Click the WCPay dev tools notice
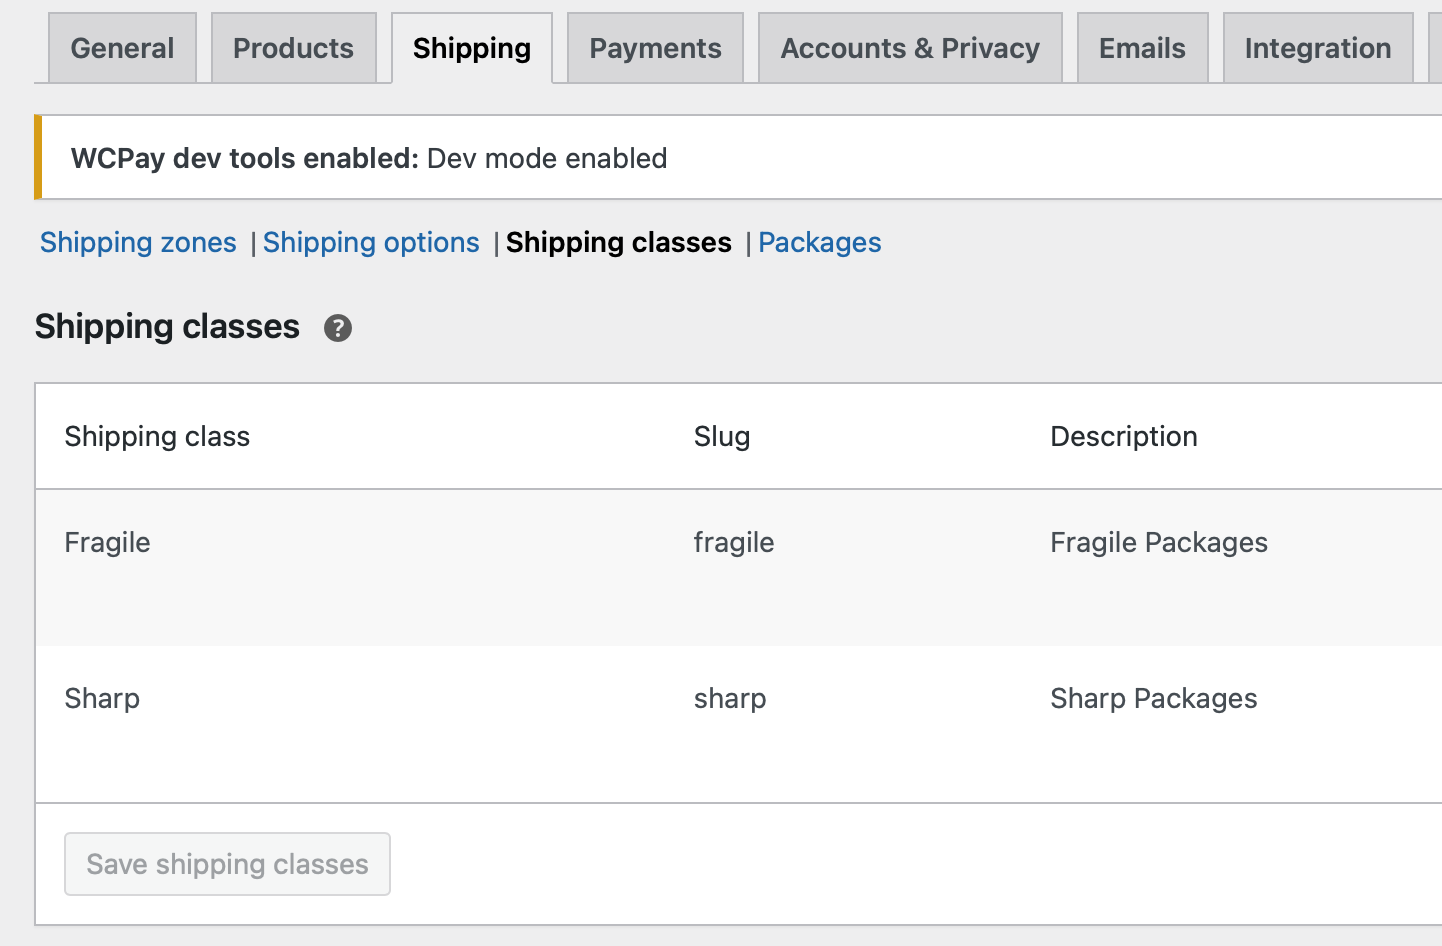 [738, 158]
